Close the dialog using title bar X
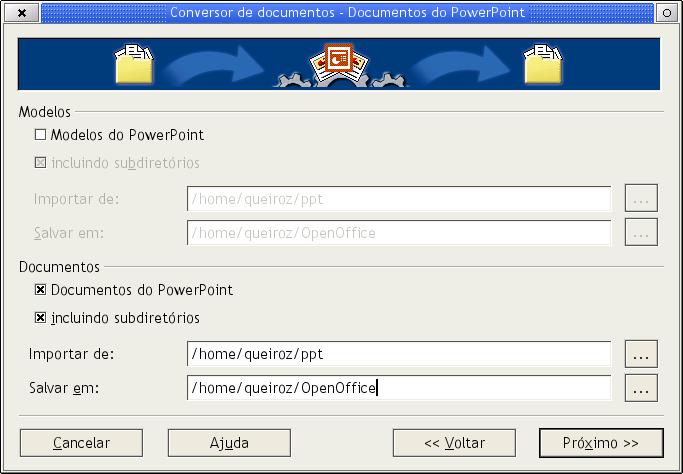Image resolution: width=683 pixels, height=474 pixels. pos(21,13)
